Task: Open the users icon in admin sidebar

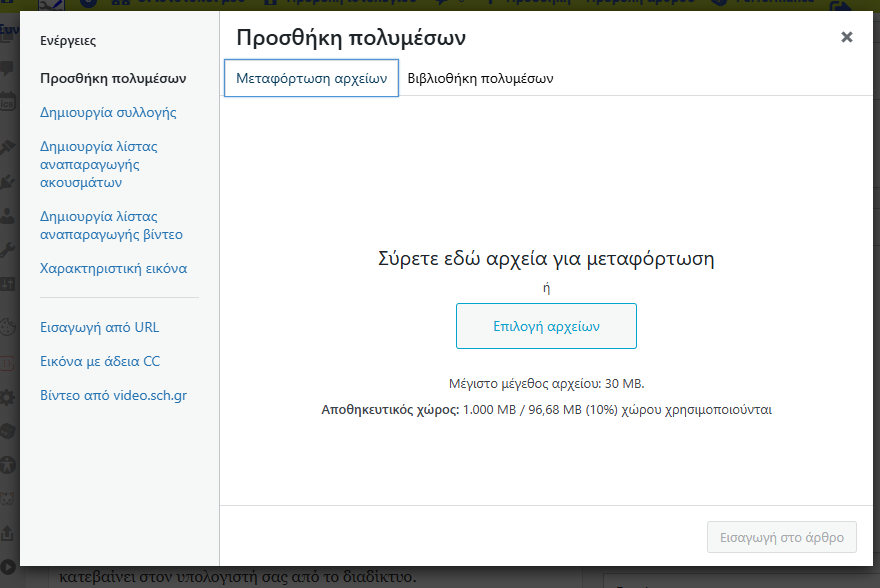Action: tap(8, 215)
